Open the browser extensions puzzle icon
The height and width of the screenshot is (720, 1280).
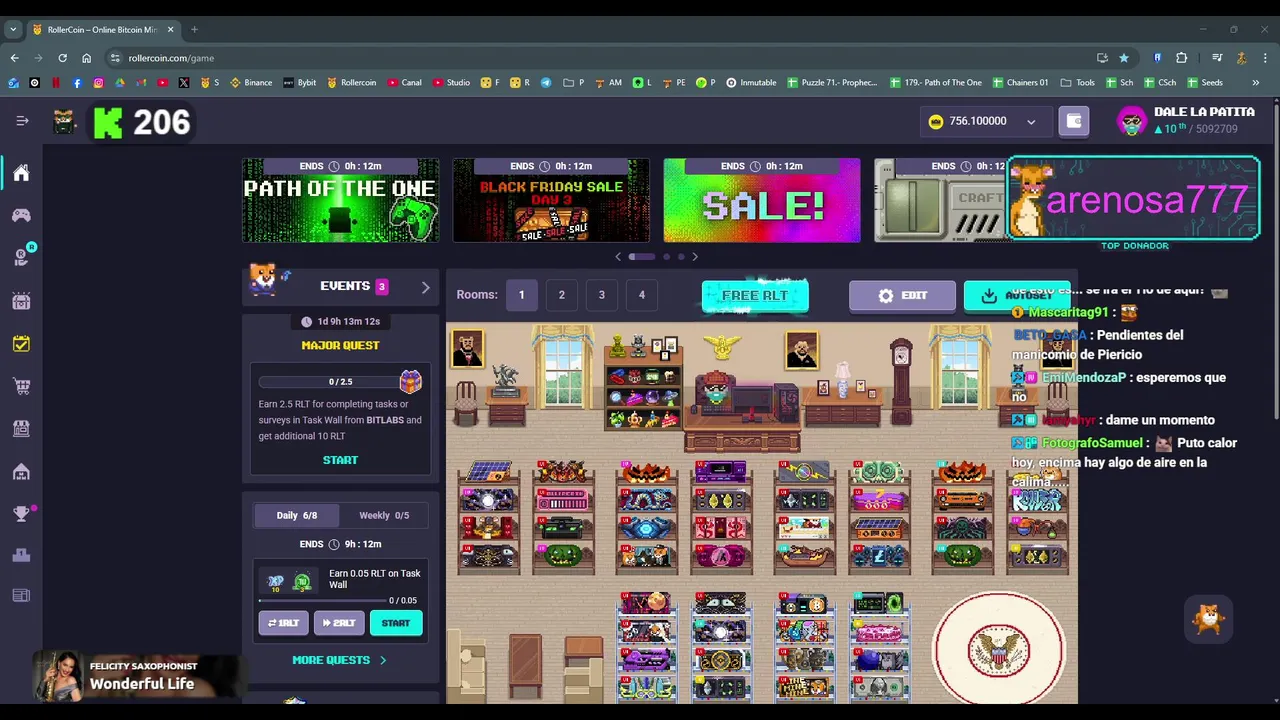pyautogui.click(x=1181, y=58)
